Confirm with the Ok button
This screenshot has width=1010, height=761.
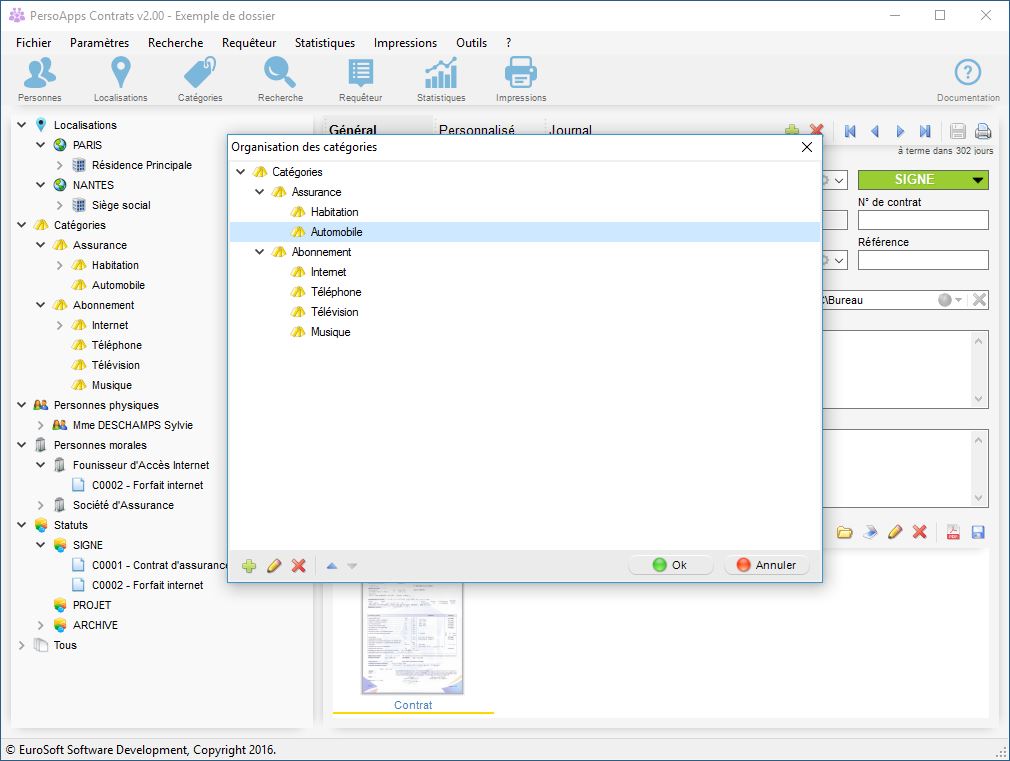click(x=670, y=565)
